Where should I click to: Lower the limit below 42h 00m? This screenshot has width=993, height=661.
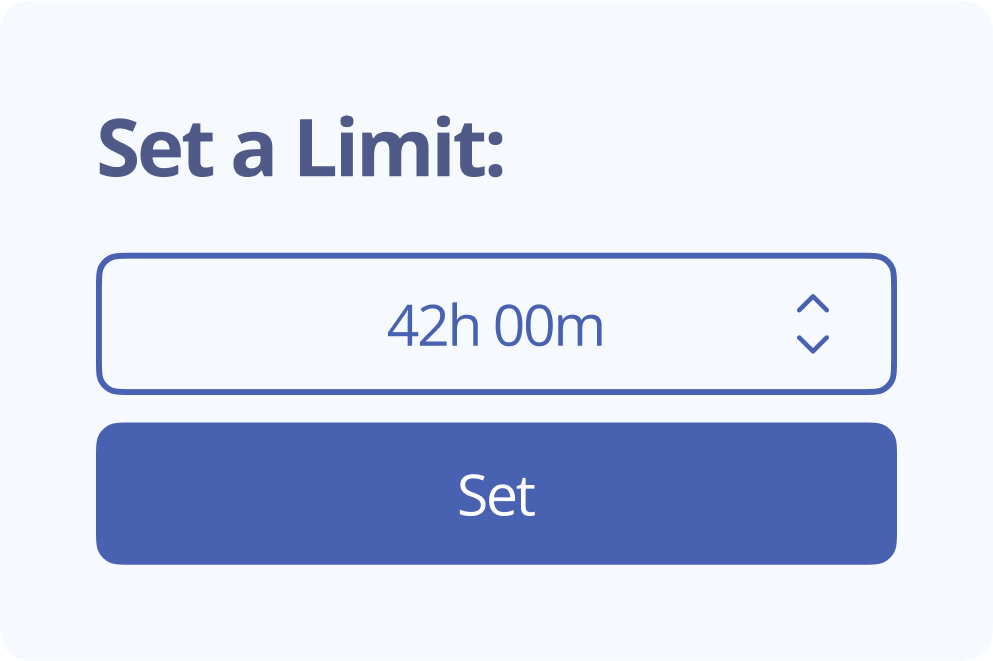[813, 344]
